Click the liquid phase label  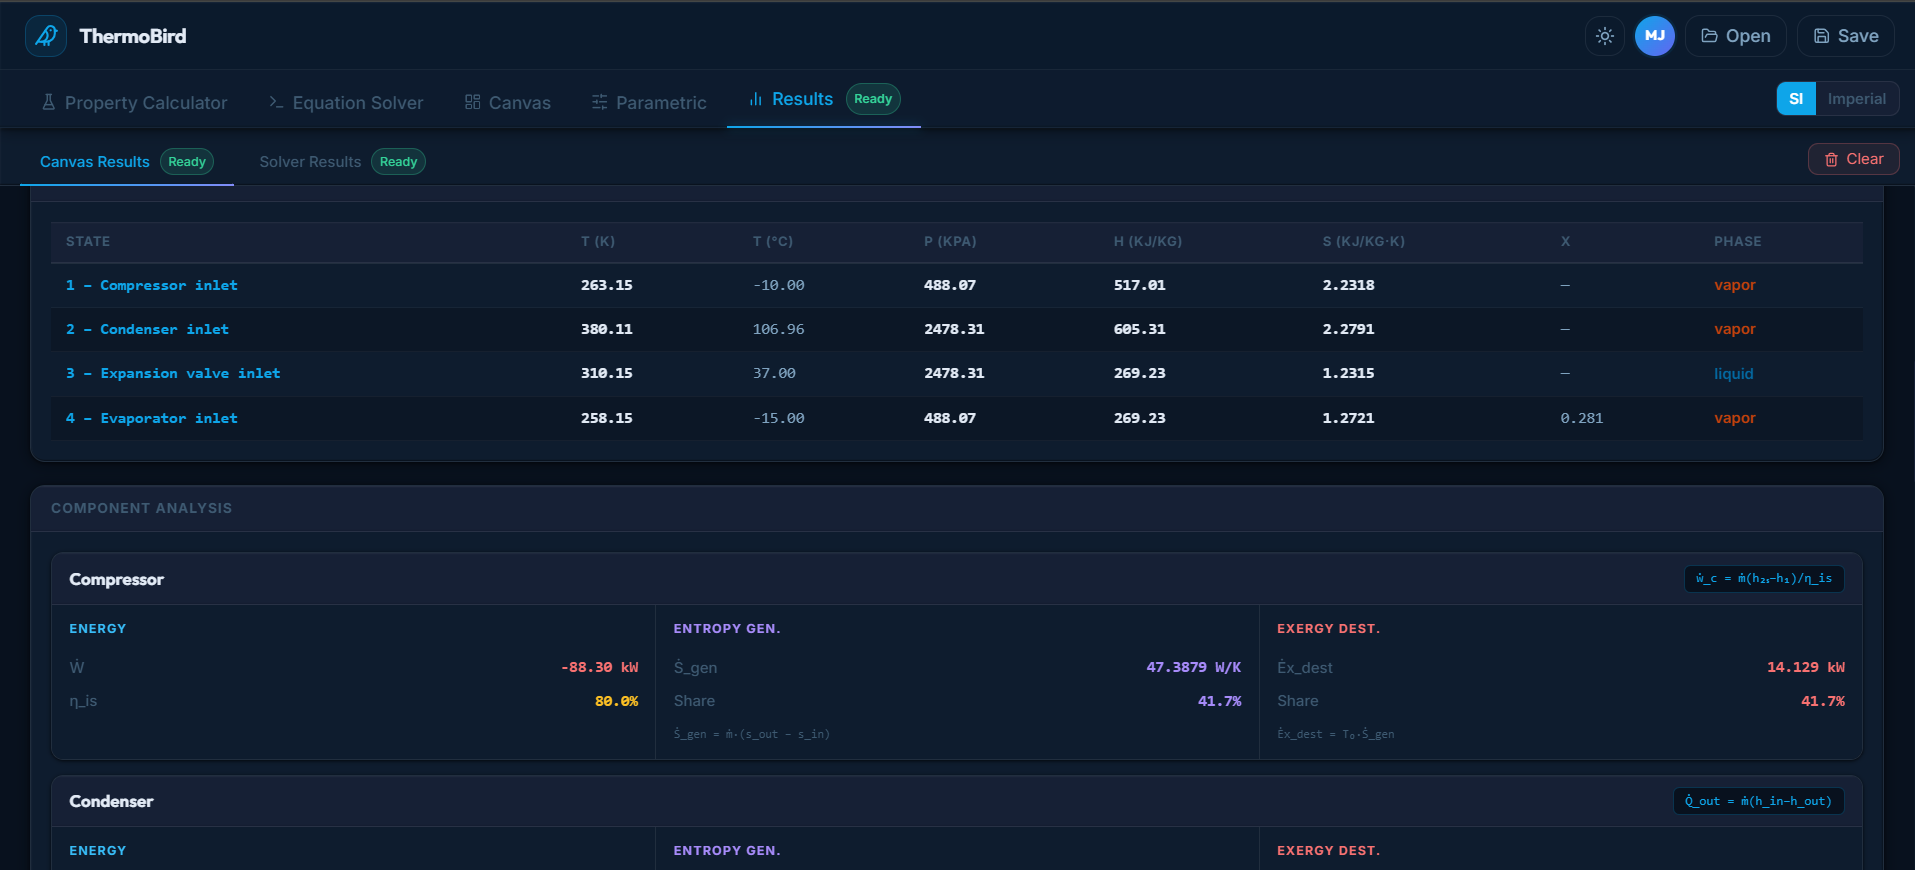[1734, 373]
